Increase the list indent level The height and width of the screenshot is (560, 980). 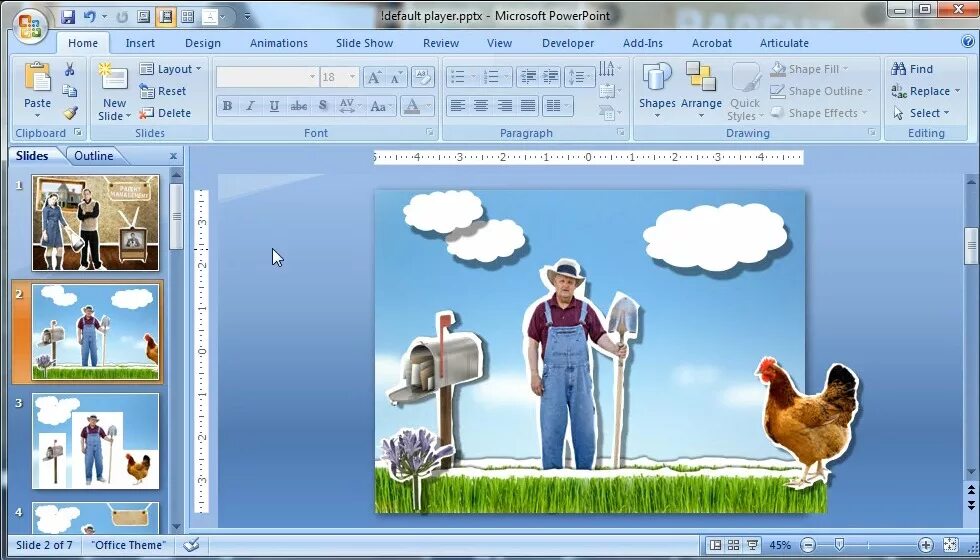coord(551,77)
